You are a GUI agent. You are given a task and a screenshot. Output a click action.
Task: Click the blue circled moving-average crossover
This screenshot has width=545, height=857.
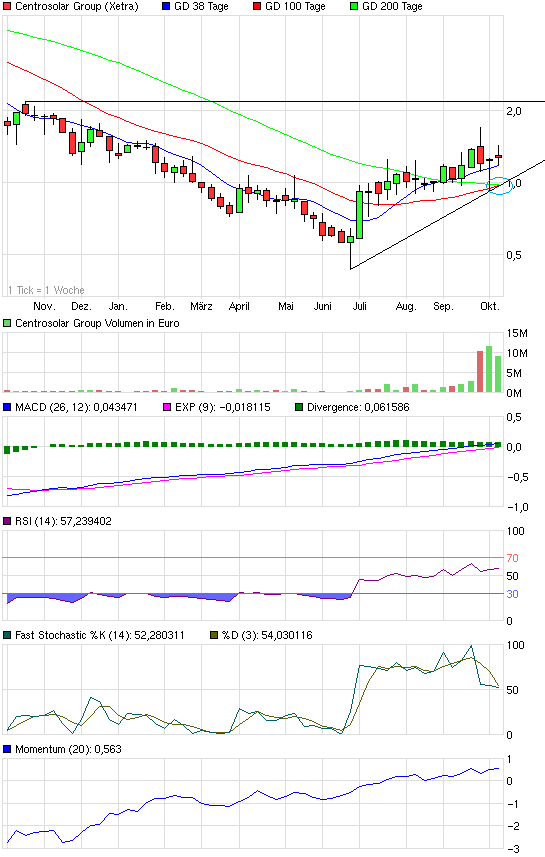(500, 186)
